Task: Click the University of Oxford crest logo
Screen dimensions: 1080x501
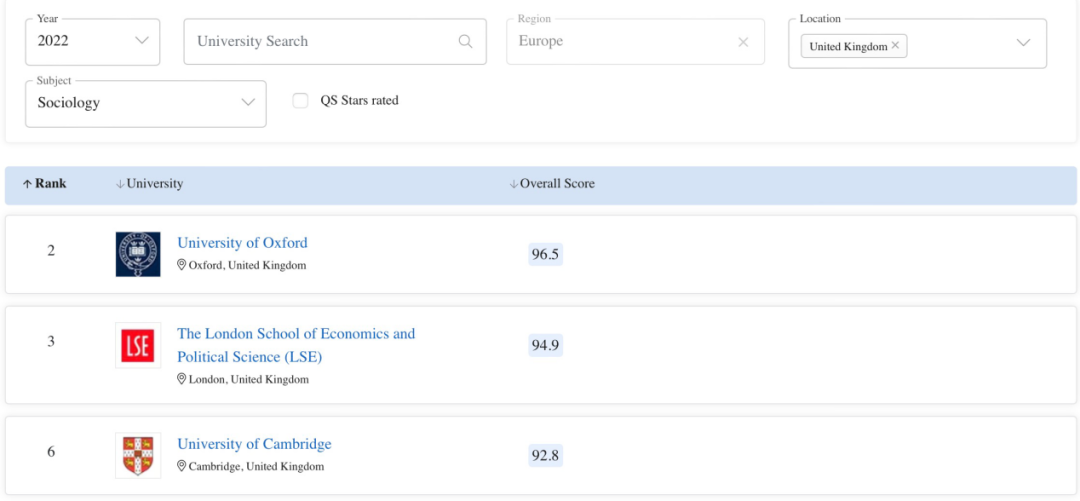Action: pos(138,254)
